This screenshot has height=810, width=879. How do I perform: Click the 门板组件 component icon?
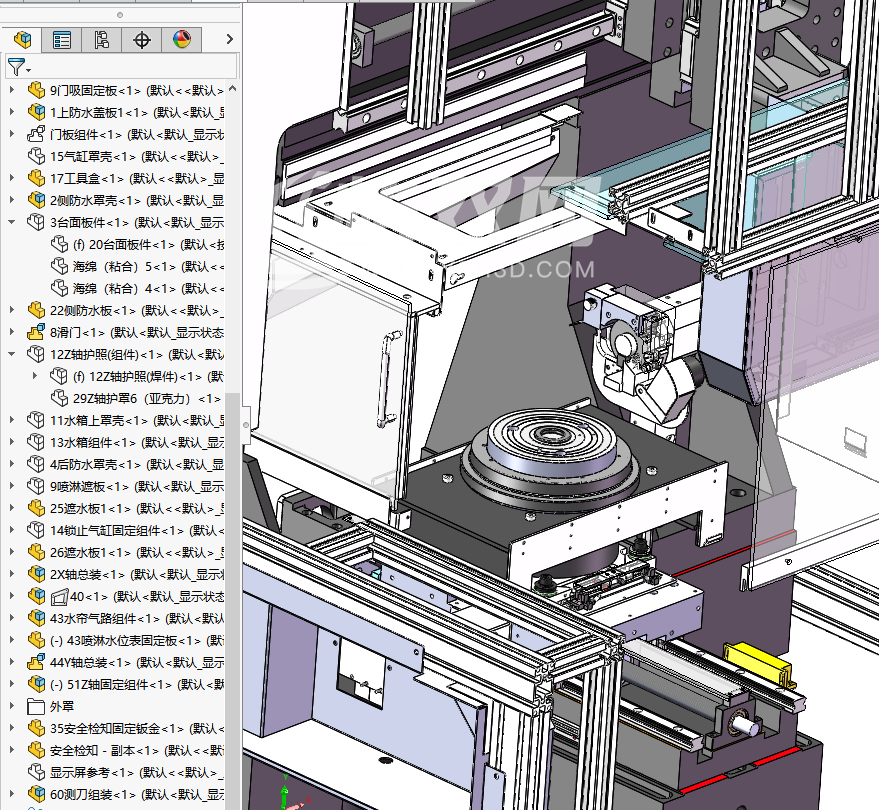(36, 135)
